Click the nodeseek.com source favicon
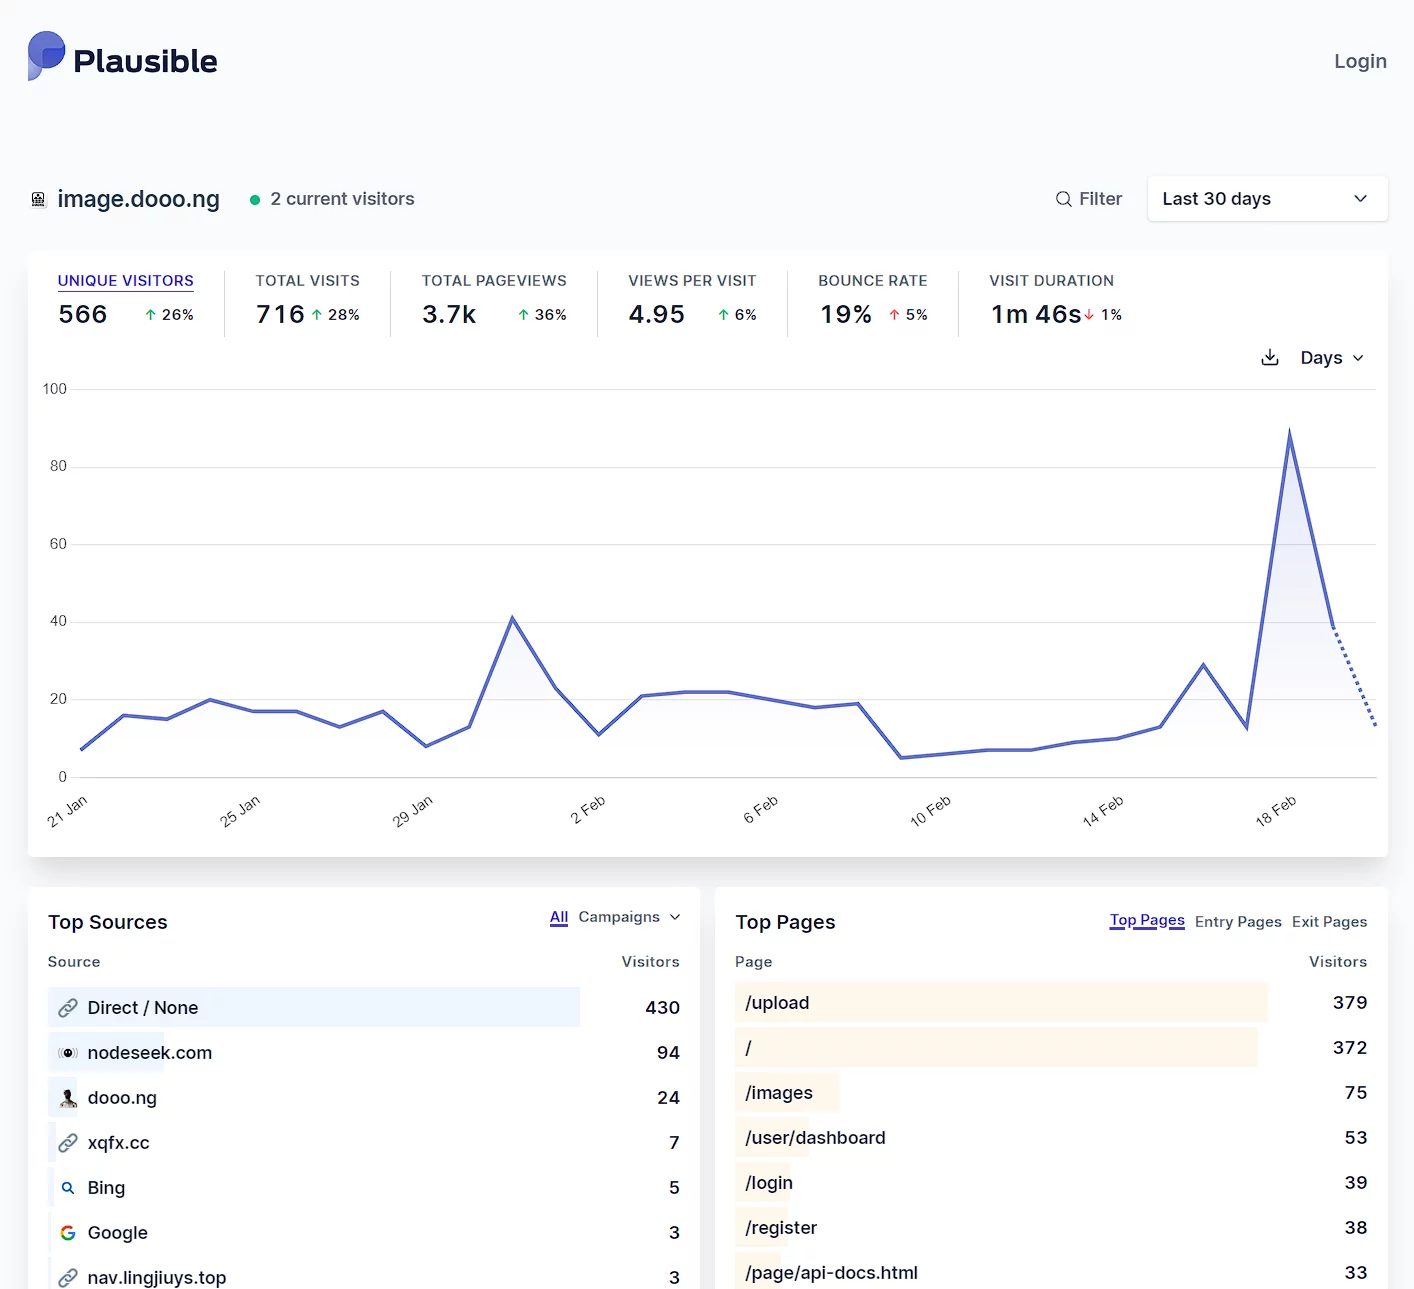The image size is (1414, 1289). coord(68,1053)
